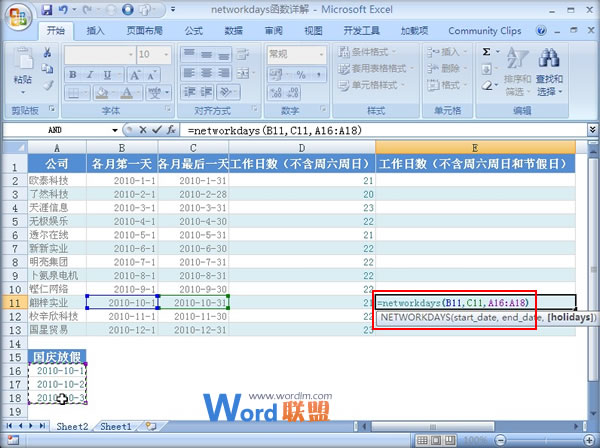This screenshot has width=600, height=448.
Task: Increase indent in alignment group
Action: coord(207,92)
